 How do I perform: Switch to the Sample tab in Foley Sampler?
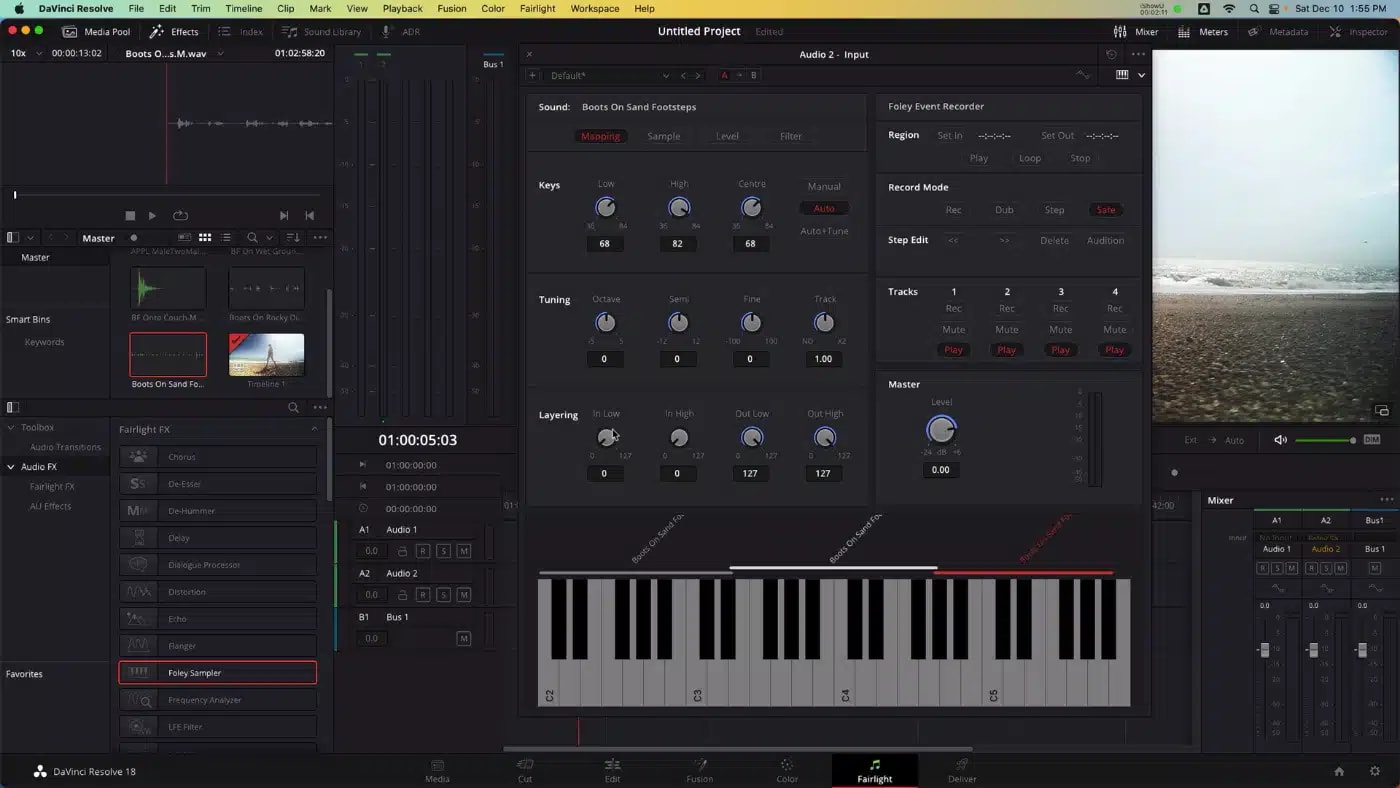(x=664, y=136)
